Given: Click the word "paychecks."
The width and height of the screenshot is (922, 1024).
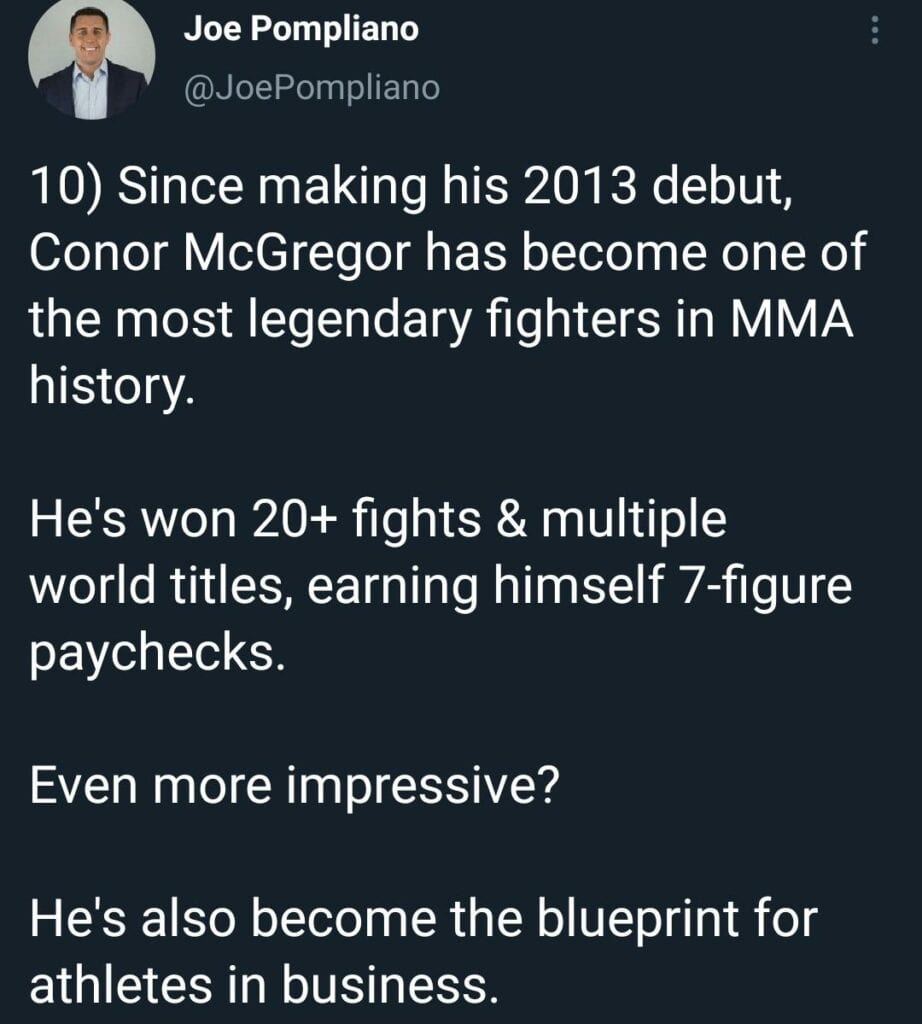Looking at the screenshot, I should click(x=157, y=654).
